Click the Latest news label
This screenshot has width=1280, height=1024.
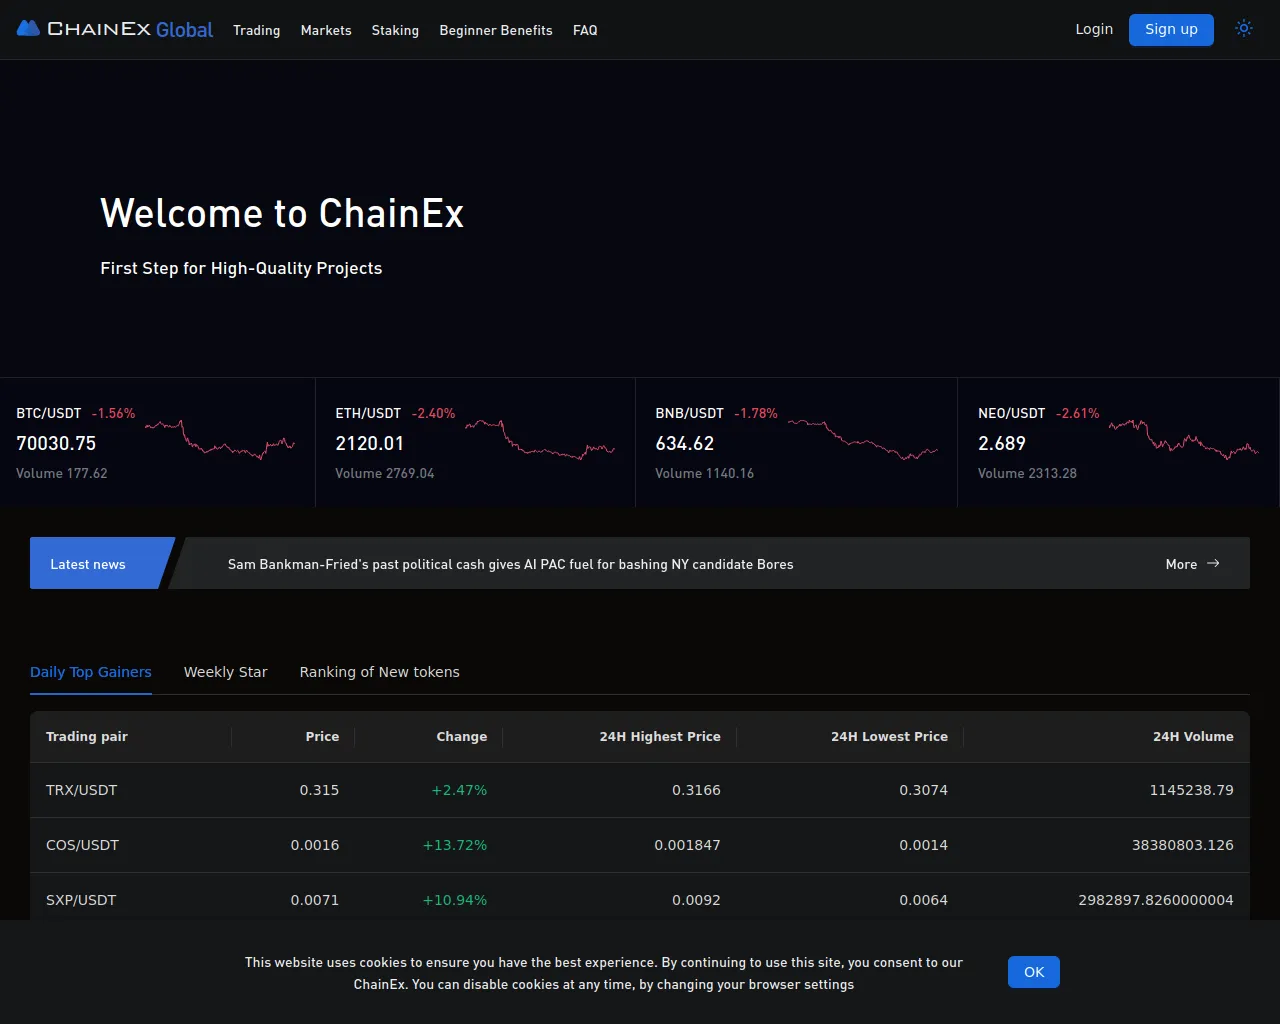pos(88,564)
